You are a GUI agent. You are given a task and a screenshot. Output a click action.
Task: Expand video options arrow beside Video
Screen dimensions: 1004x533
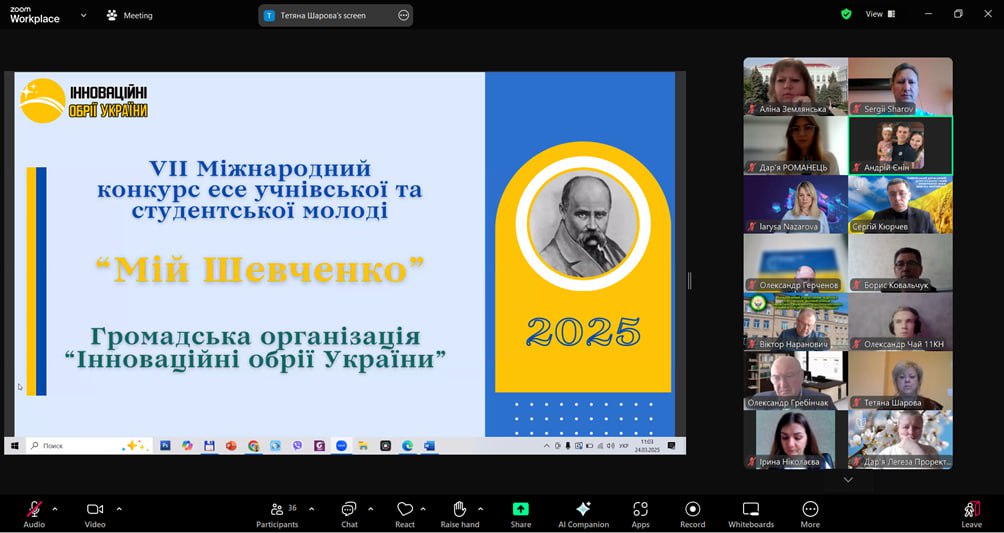tap(119, 509)
